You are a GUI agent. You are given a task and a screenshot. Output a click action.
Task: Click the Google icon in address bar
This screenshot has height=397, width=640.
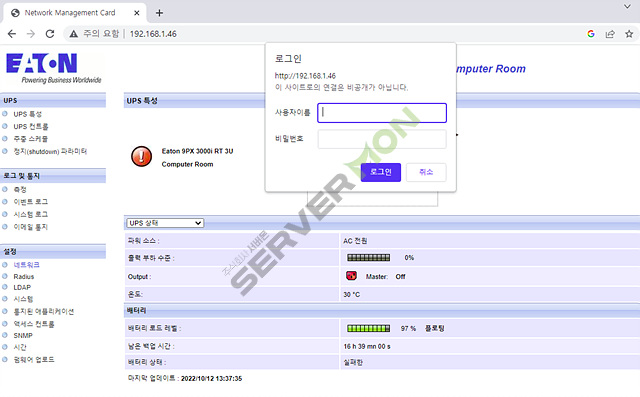coord(591,34)
